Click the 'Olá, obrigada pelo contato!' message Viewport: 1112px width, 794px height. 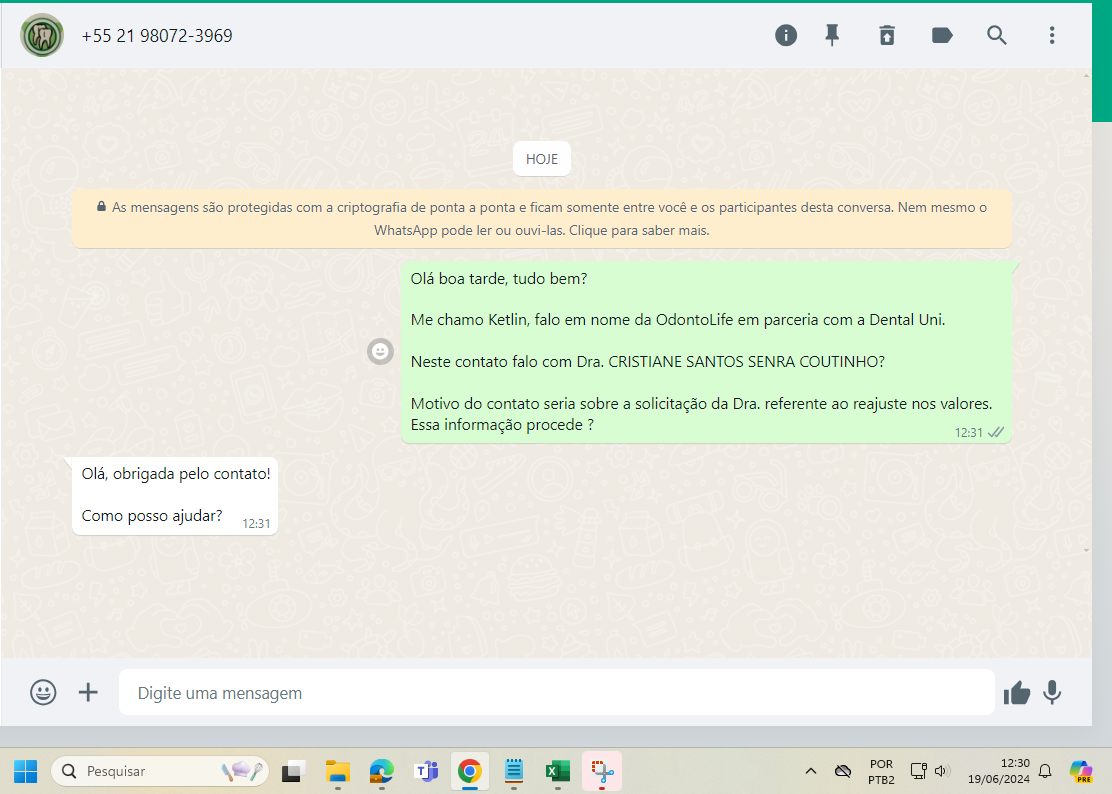click(176, 474)
